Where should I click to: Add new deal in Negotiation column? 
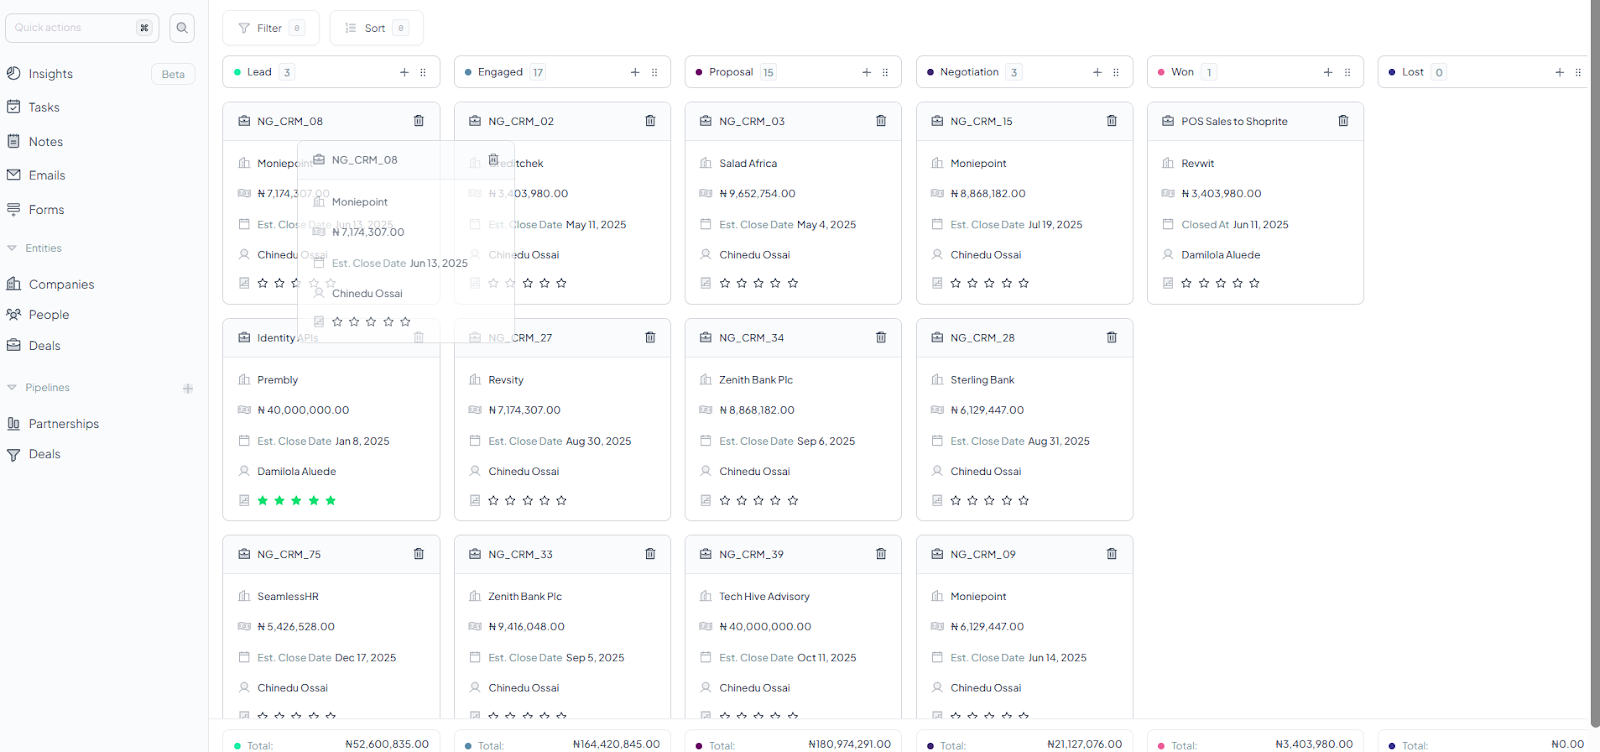(1097, 72)
